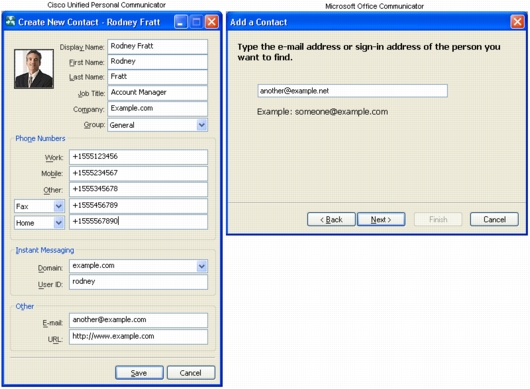Click the Company field
The image size is (530, 389).
pos(158,109)
